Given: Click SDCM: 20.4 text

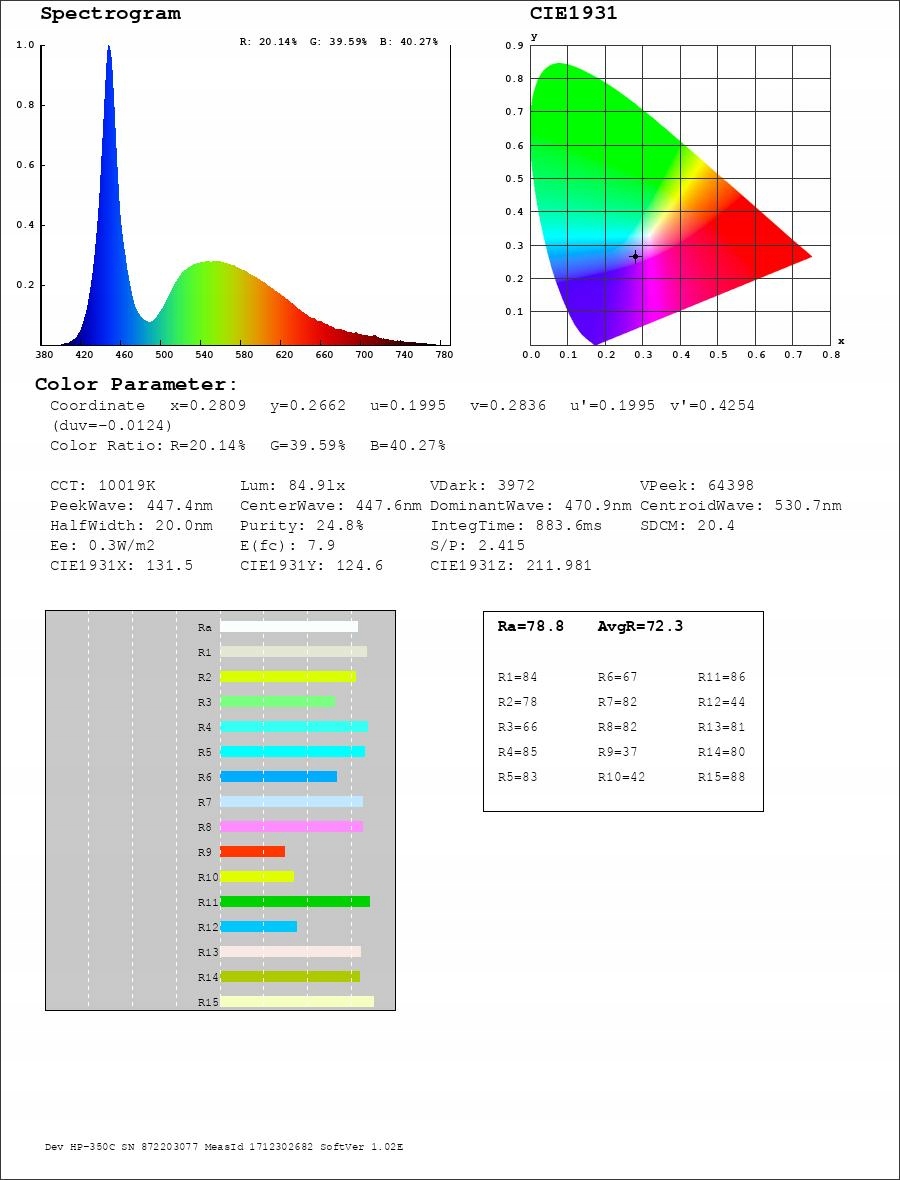Looking at the screenshot, I should coord(688,525).
